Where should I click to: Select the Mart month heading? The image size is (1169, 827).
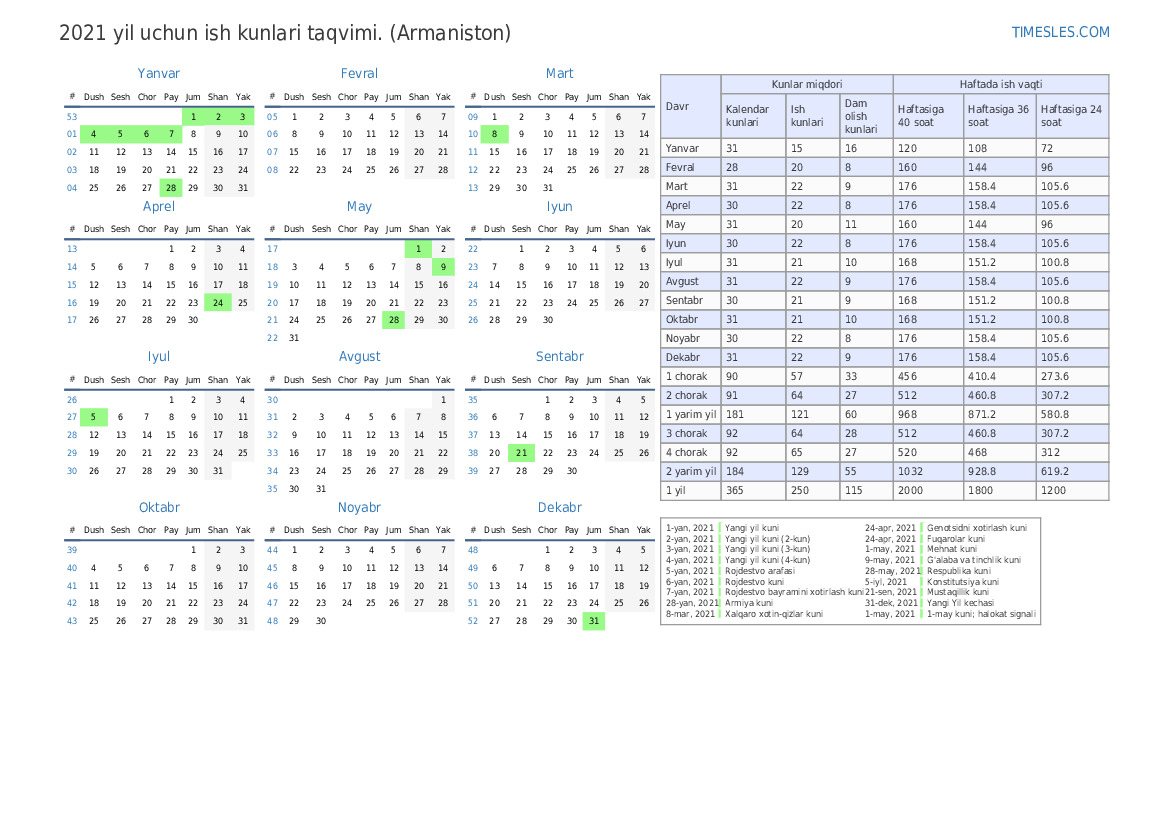(x=560, y=73)
